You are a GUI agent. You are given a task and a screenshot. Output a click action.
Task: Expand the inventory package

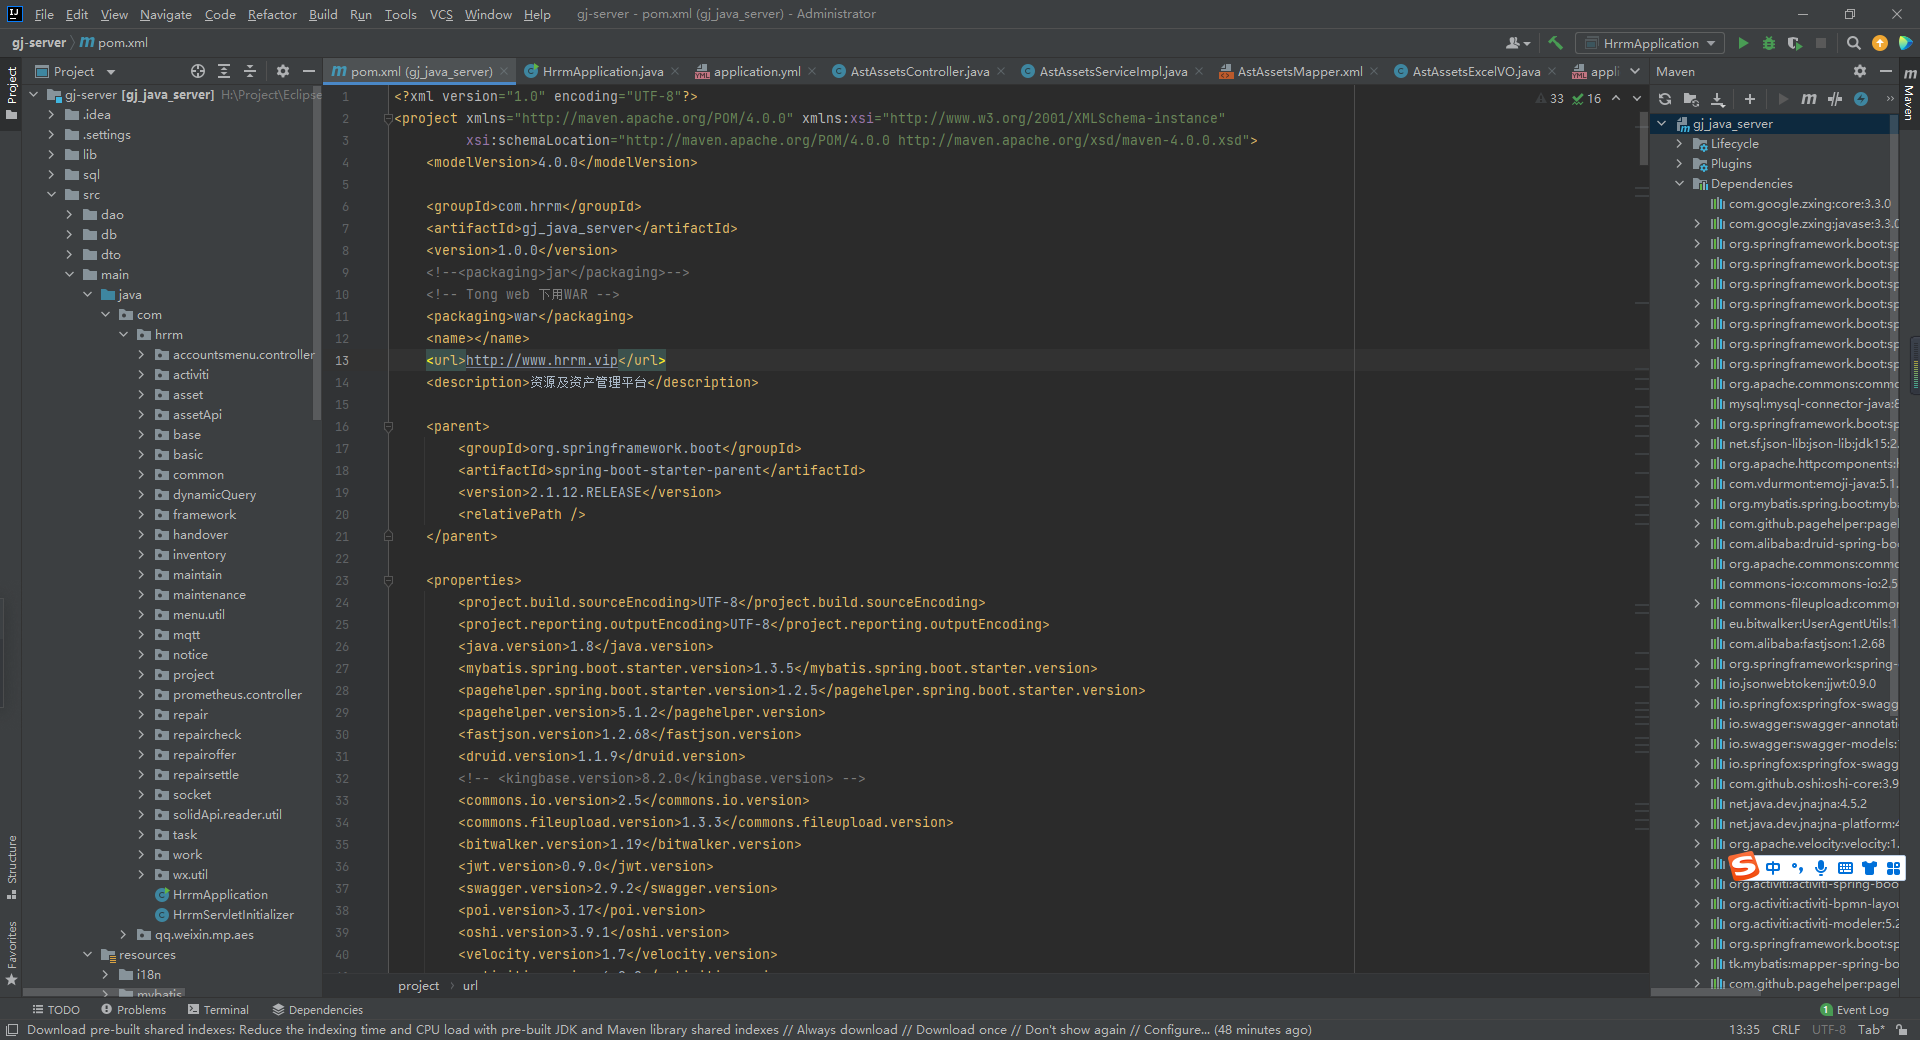[x=141, y=554]
